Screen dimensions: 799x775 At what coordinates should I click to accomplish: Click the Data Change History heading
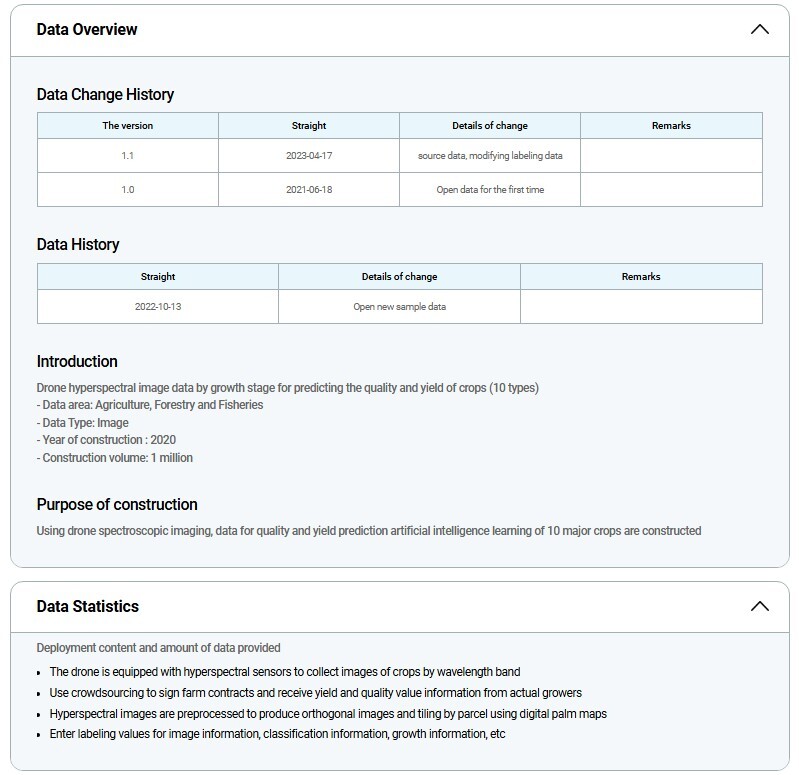[x=105, y=95]
